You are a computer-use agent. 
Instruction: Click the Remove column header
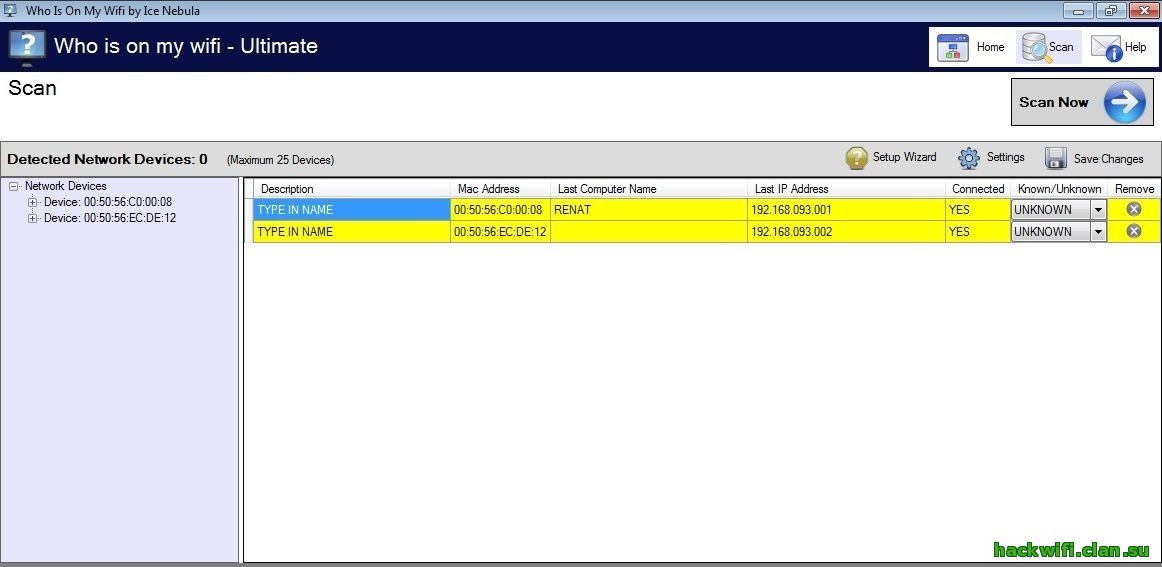tap(1134, 189)
